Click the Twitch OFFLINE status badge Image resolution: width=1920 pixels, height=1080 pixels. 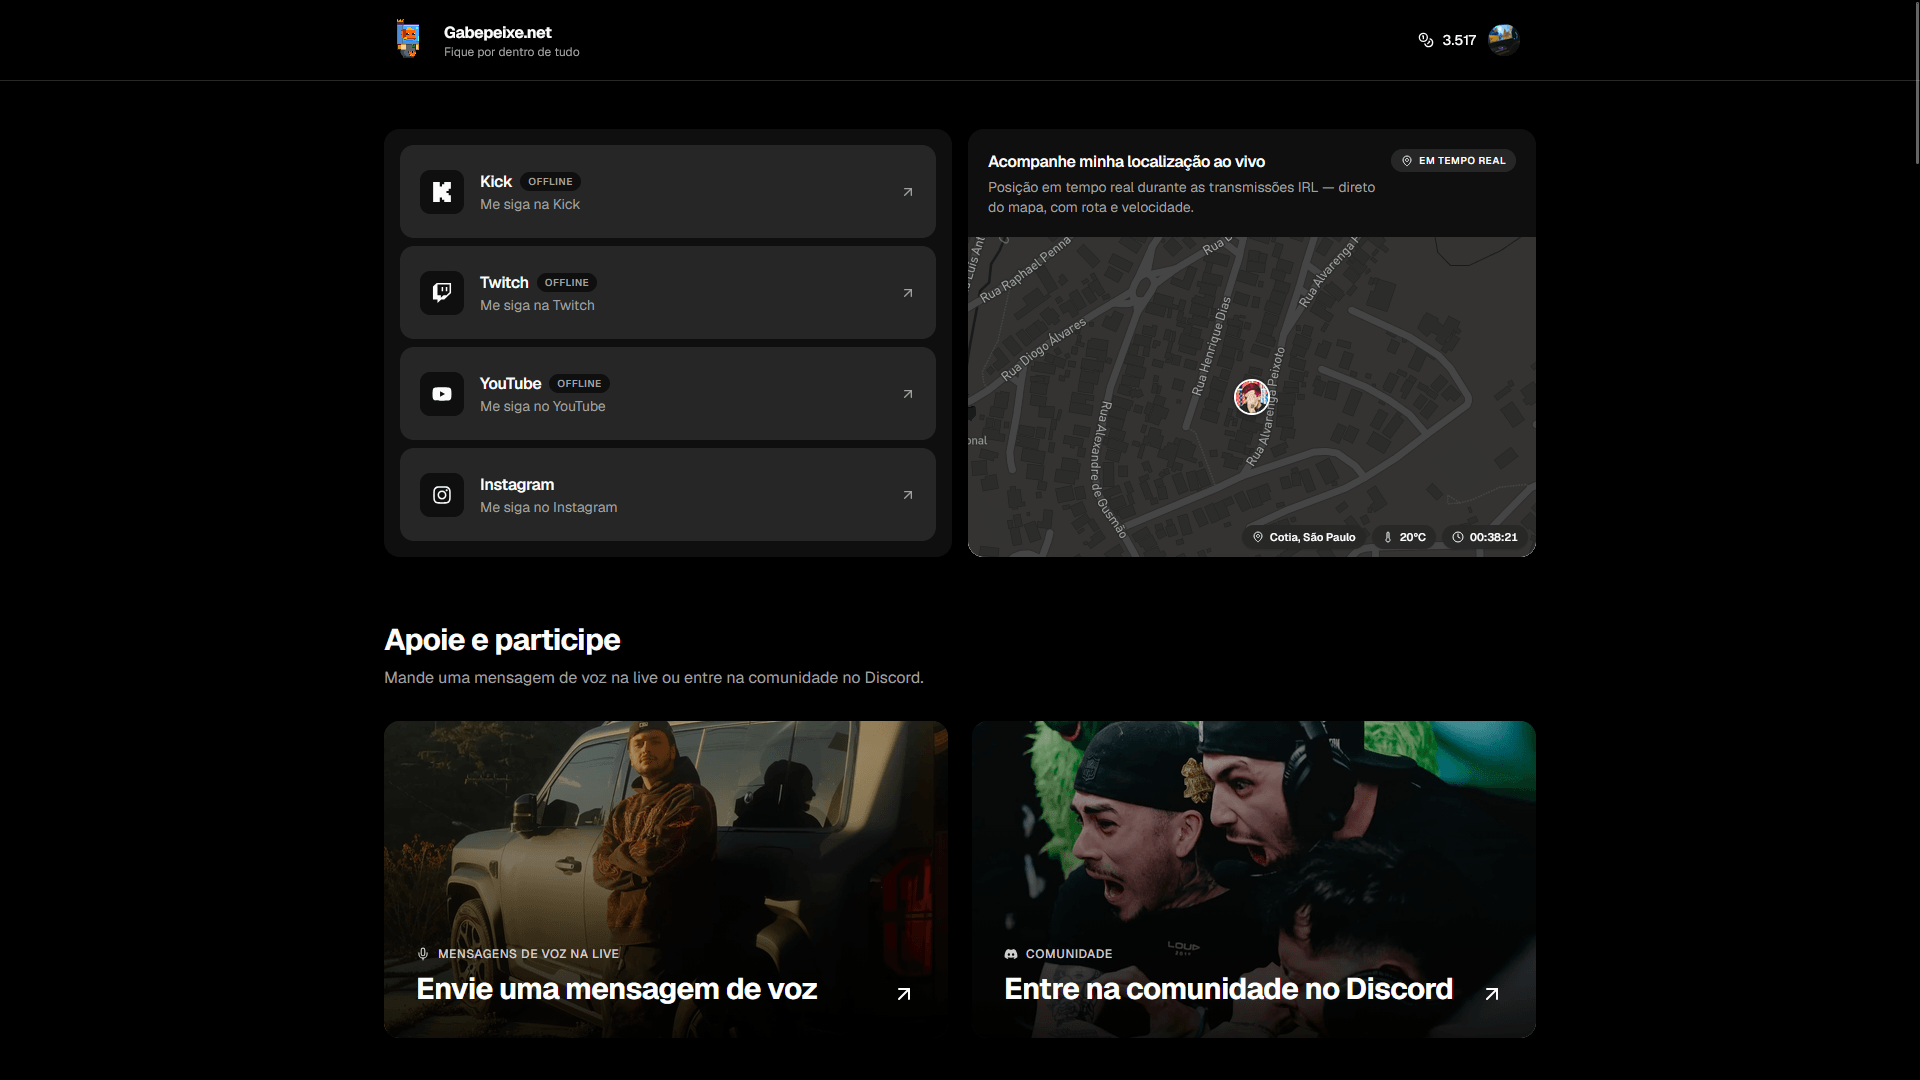pyautogui.click(x=567, y=283)
